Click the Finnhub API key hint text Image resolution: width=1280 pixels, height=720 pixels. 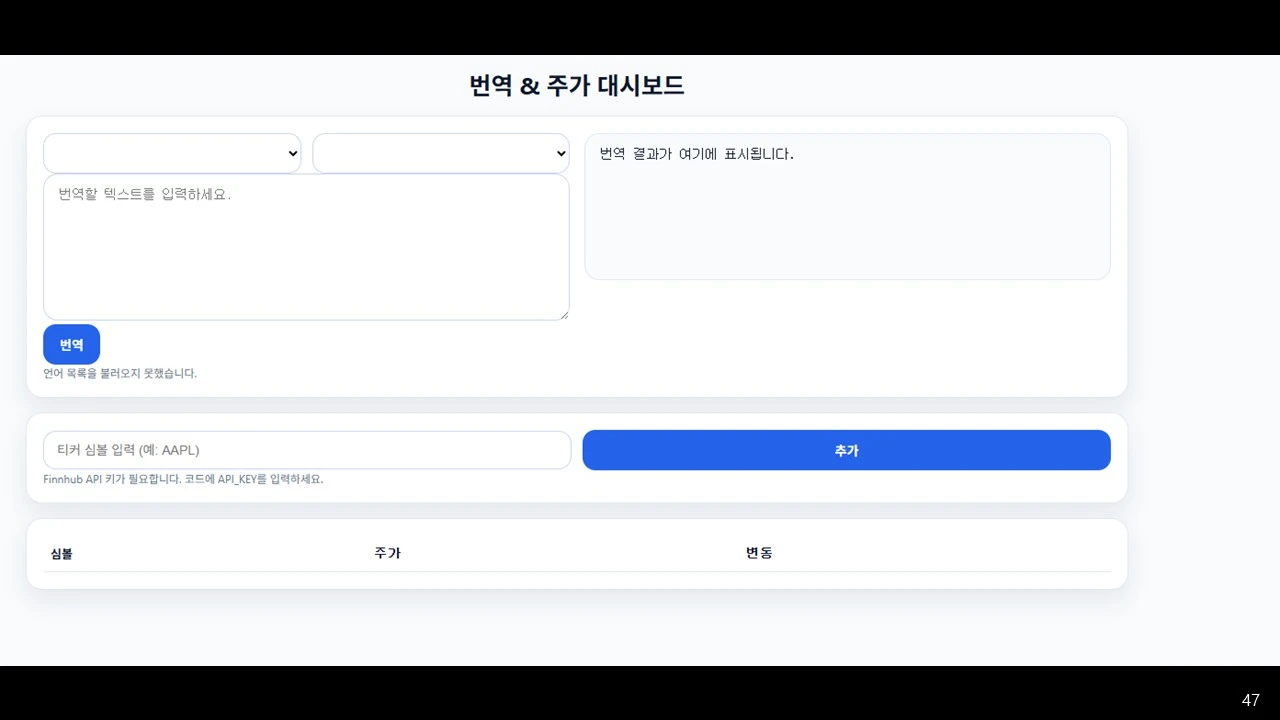pyautogui.click(x=183, y=479)
